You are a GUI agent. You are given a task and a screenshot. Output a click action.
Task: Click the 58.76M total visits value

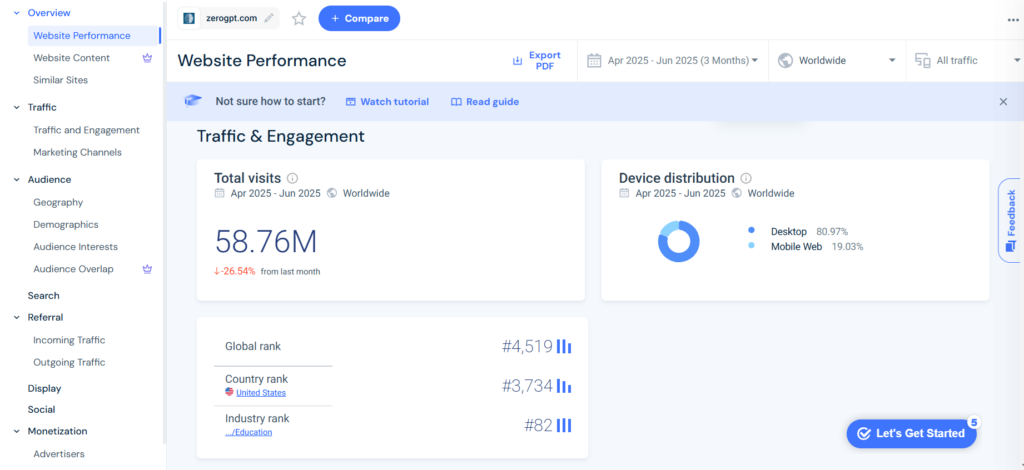(x=266, y=242)
